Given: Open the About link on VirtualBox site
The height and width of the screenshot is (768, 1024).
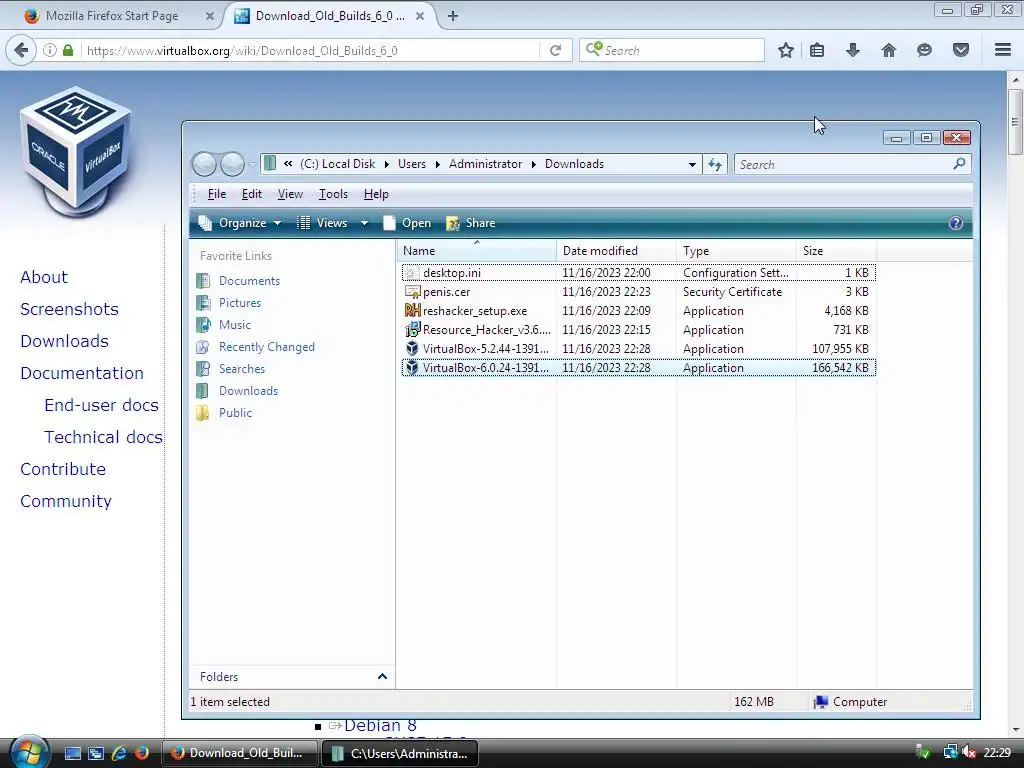Looking at the screenshot, I should (x=44, y=277).
